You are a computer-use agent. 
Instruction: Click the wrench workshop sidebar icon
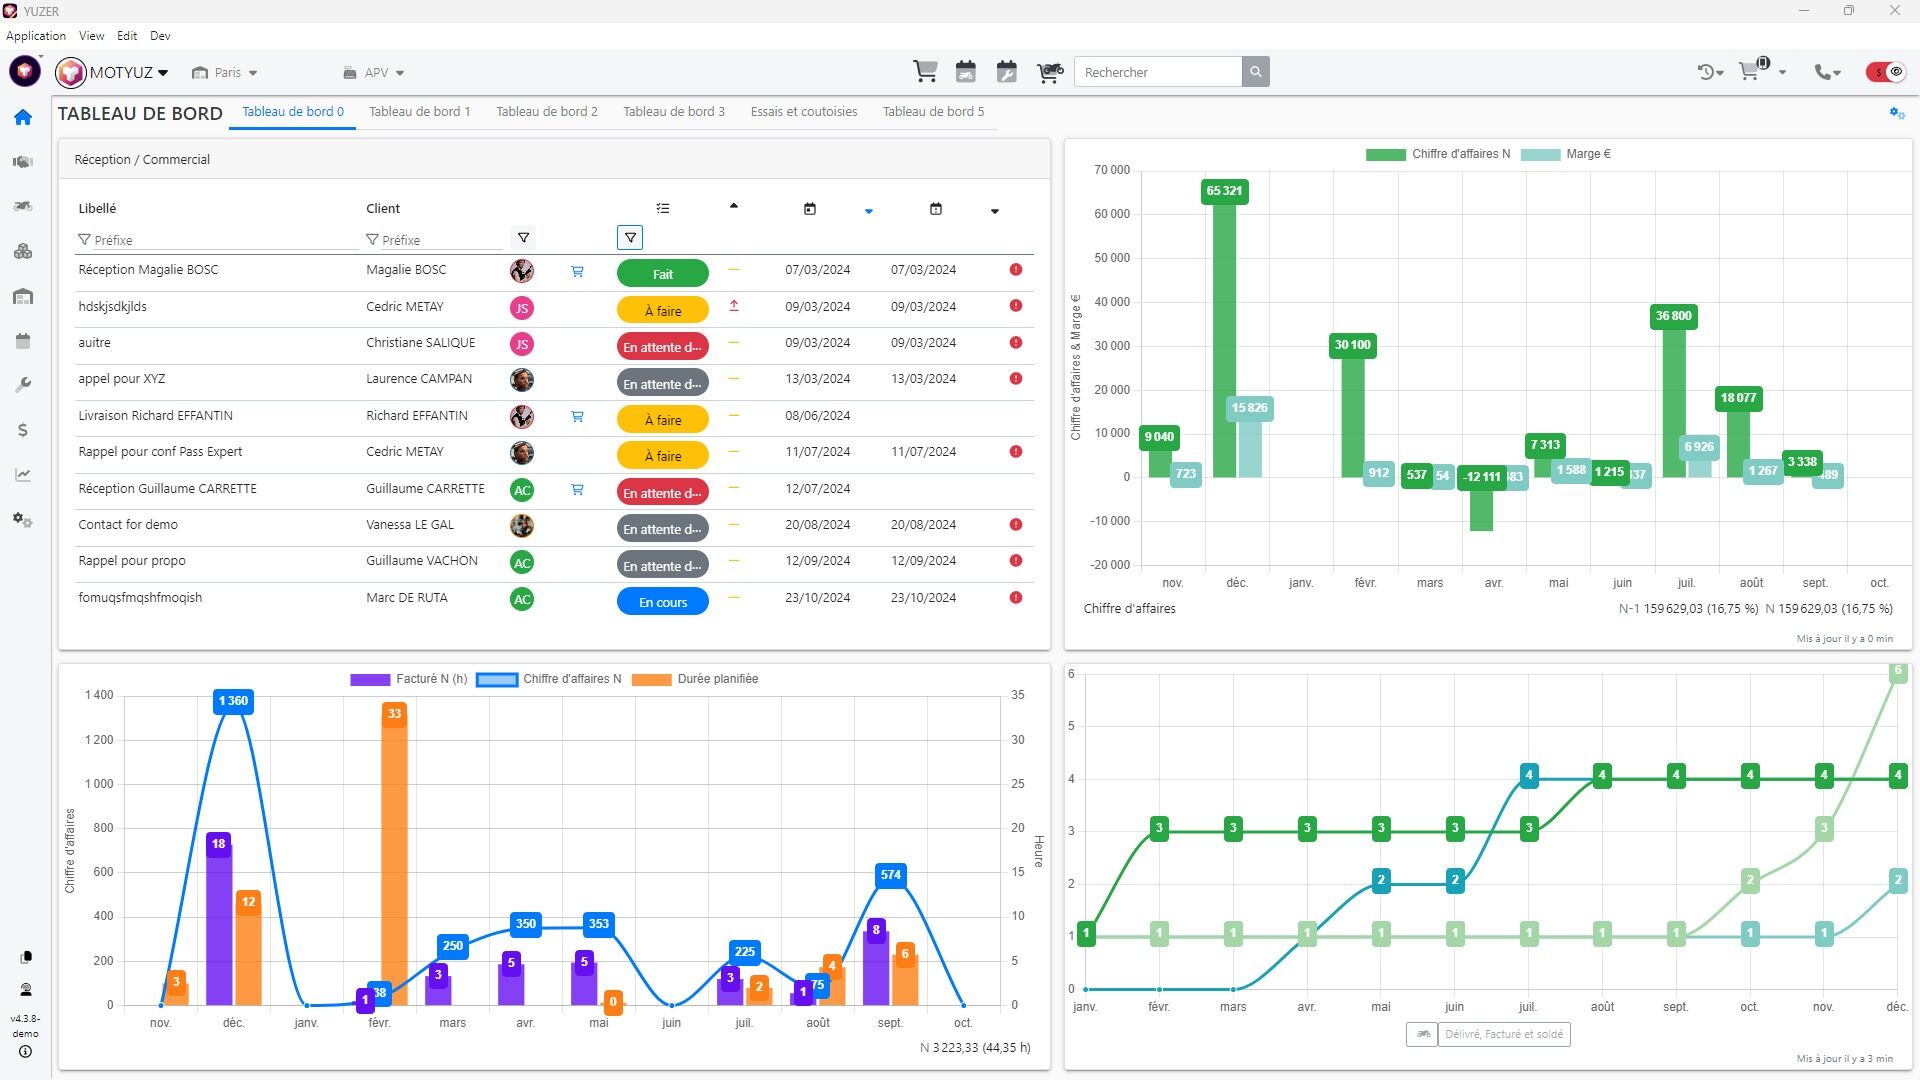tap(23, 385)
